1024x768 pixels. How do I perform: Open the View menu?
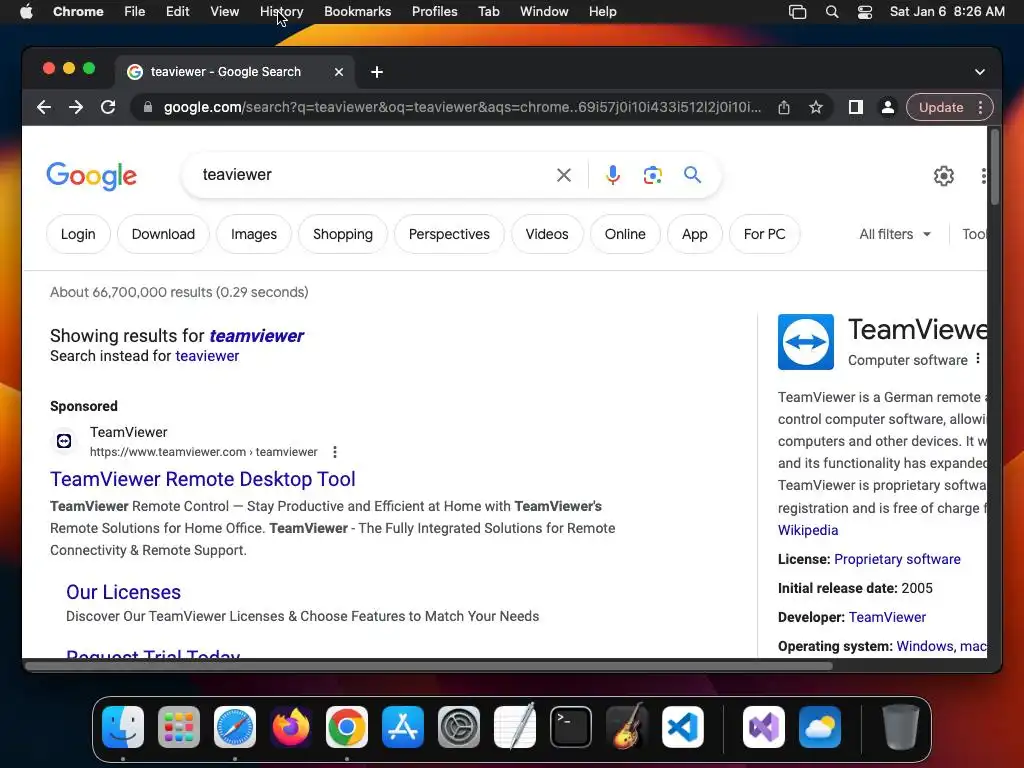click(225, 12)
